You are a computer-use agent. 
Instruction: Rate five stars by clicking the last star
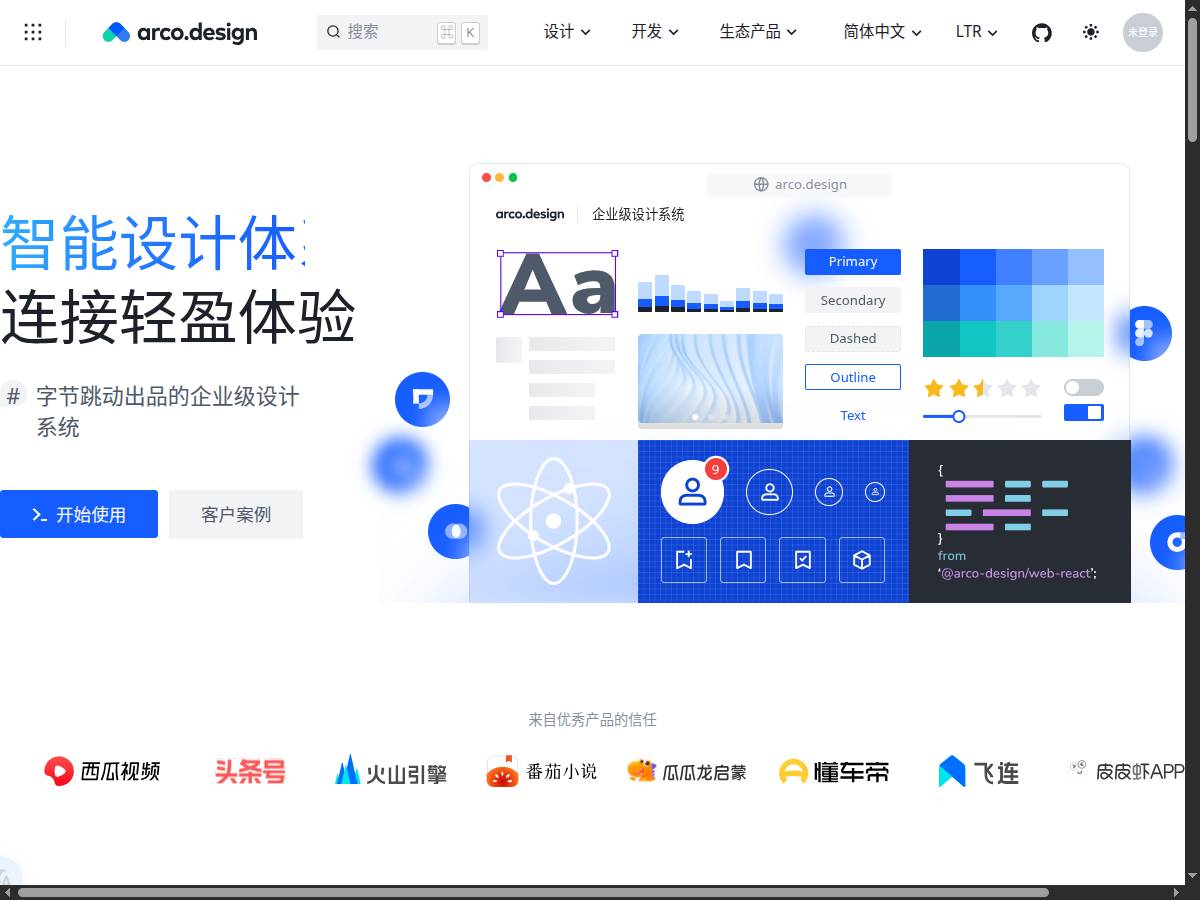click(x=1030, y=388)
